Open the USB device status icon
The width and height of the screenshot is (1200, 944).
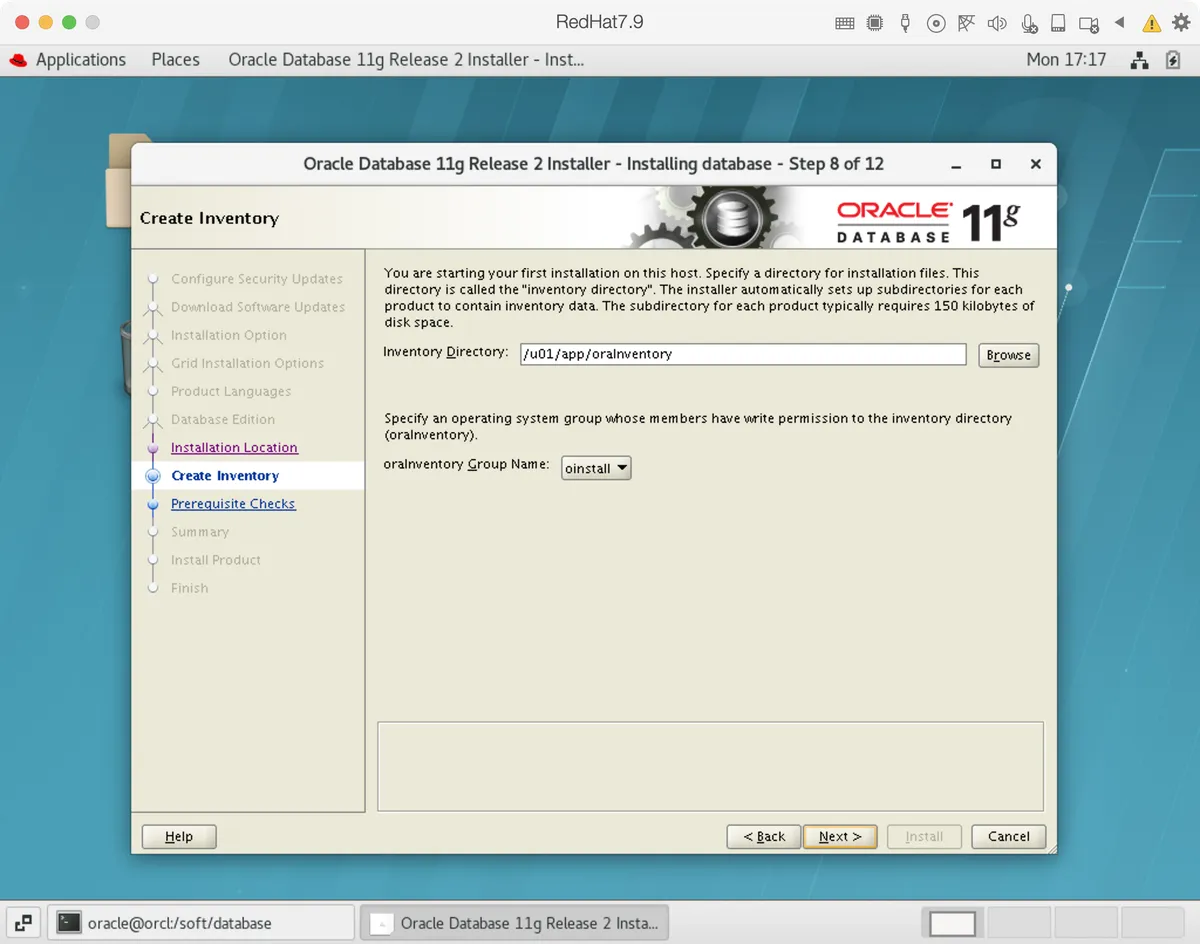point(905,22)
